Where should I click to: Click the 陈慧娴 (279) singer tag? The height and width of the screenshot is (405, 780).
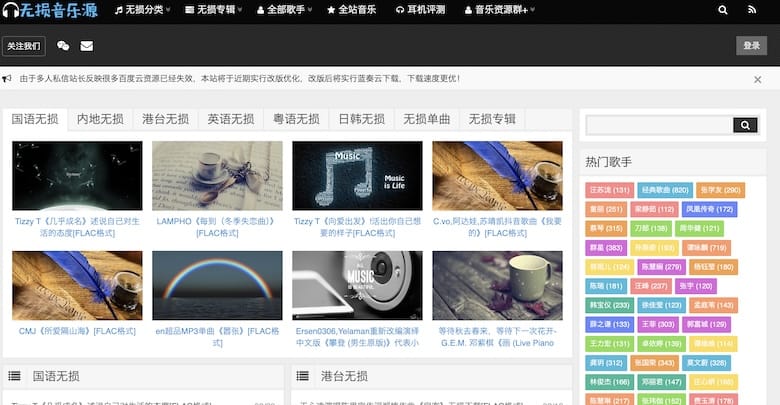(x=661, y=267)
